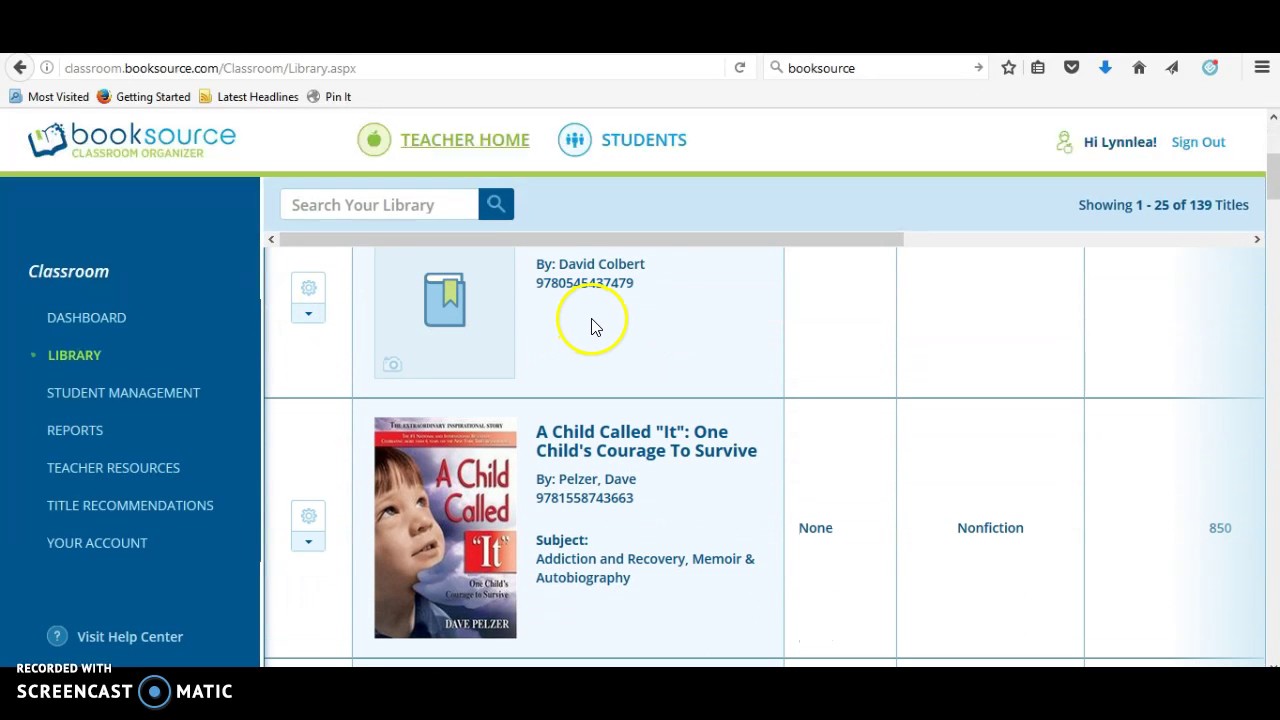The image size is (1280, 720).
Task: Click the Pin It bookmark
Action: [x=329, y=97]
